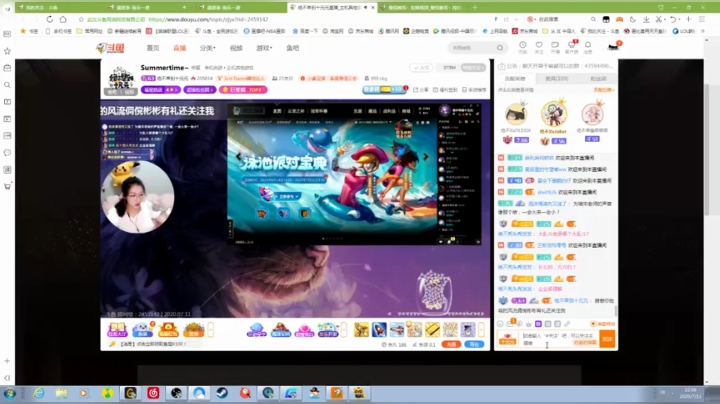Click the link icon in chat toolbar

[567, 324]
